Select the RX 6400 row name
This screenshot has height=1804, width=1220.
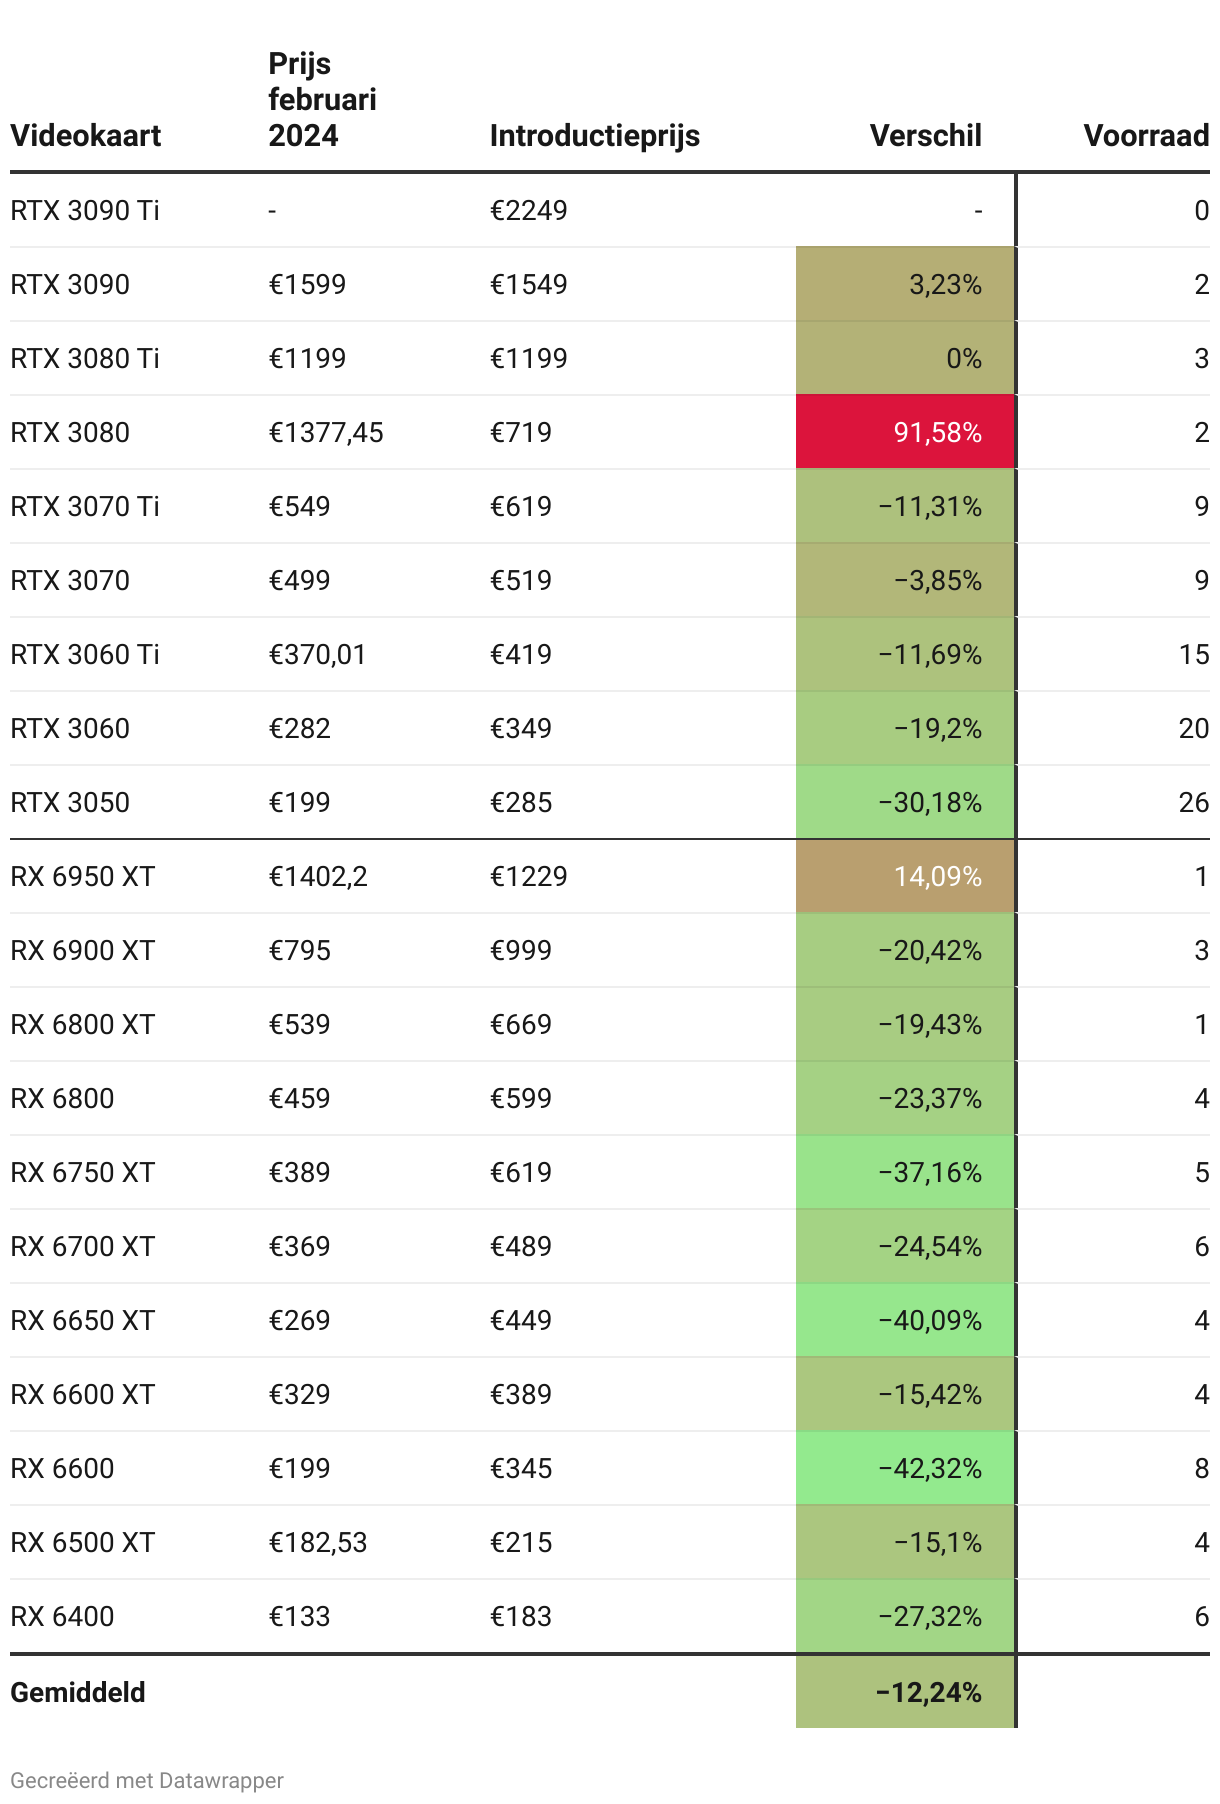pos(62,1616)
